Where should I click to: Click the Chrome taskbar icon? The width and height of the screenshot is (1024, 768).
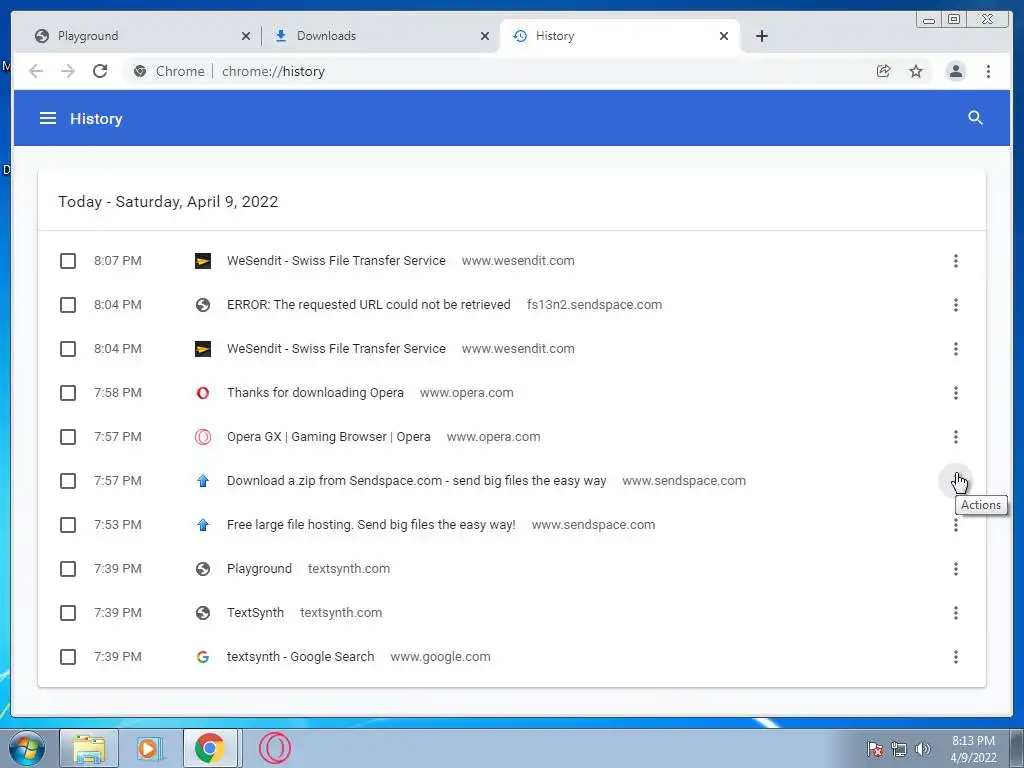point(209,748)
